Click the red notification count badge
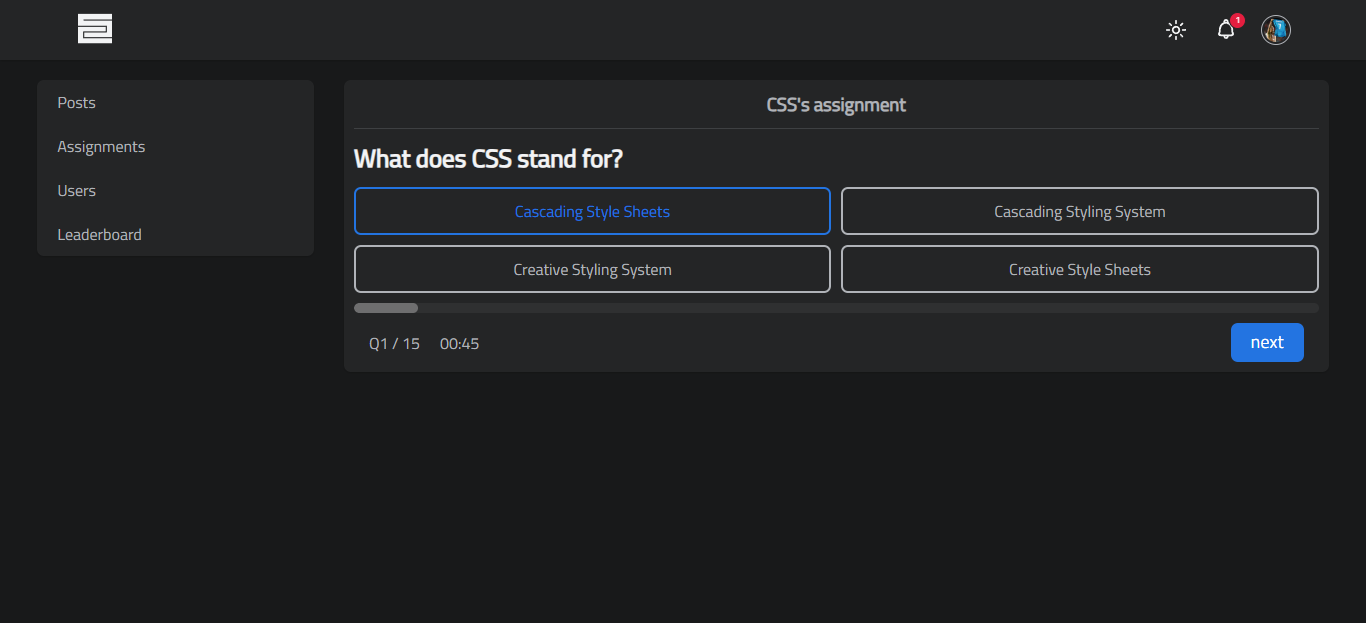This screenshot has width=1366, height=623. click(1238, 20)
